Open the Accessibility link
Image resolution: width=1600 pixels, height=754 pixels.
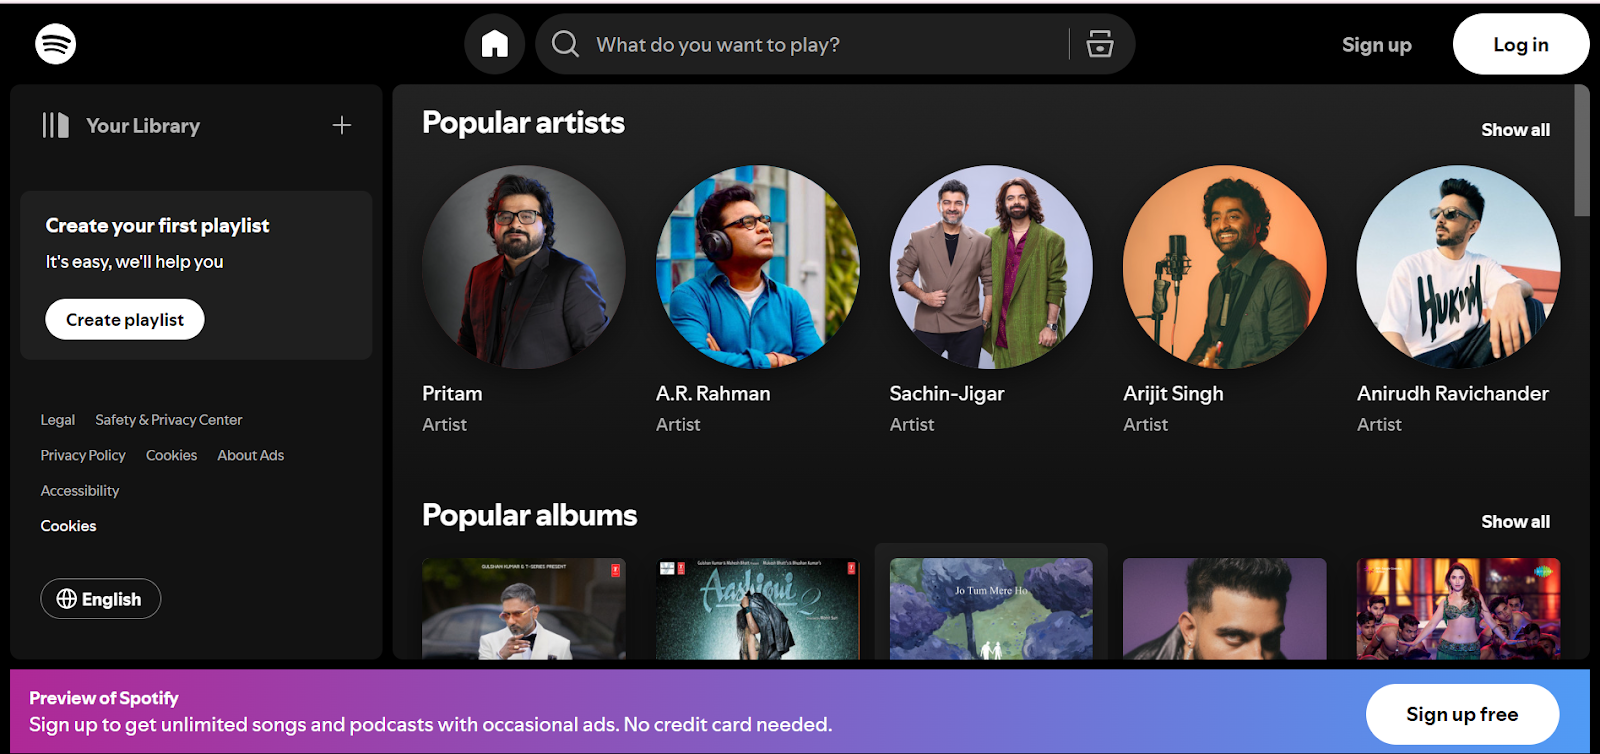tap(80, 491)
